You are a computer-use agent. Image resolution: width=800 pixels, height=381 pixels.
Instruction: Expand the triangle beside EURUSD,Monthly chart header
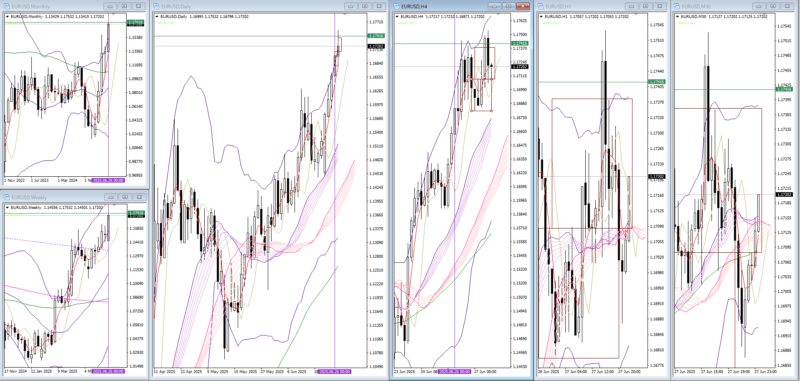[x=7, y=16]
